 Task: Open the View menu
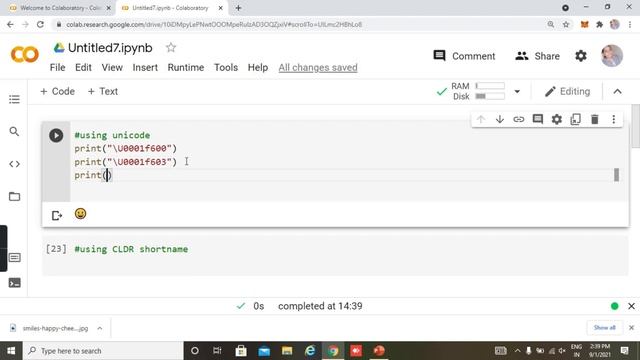(112, 67)
